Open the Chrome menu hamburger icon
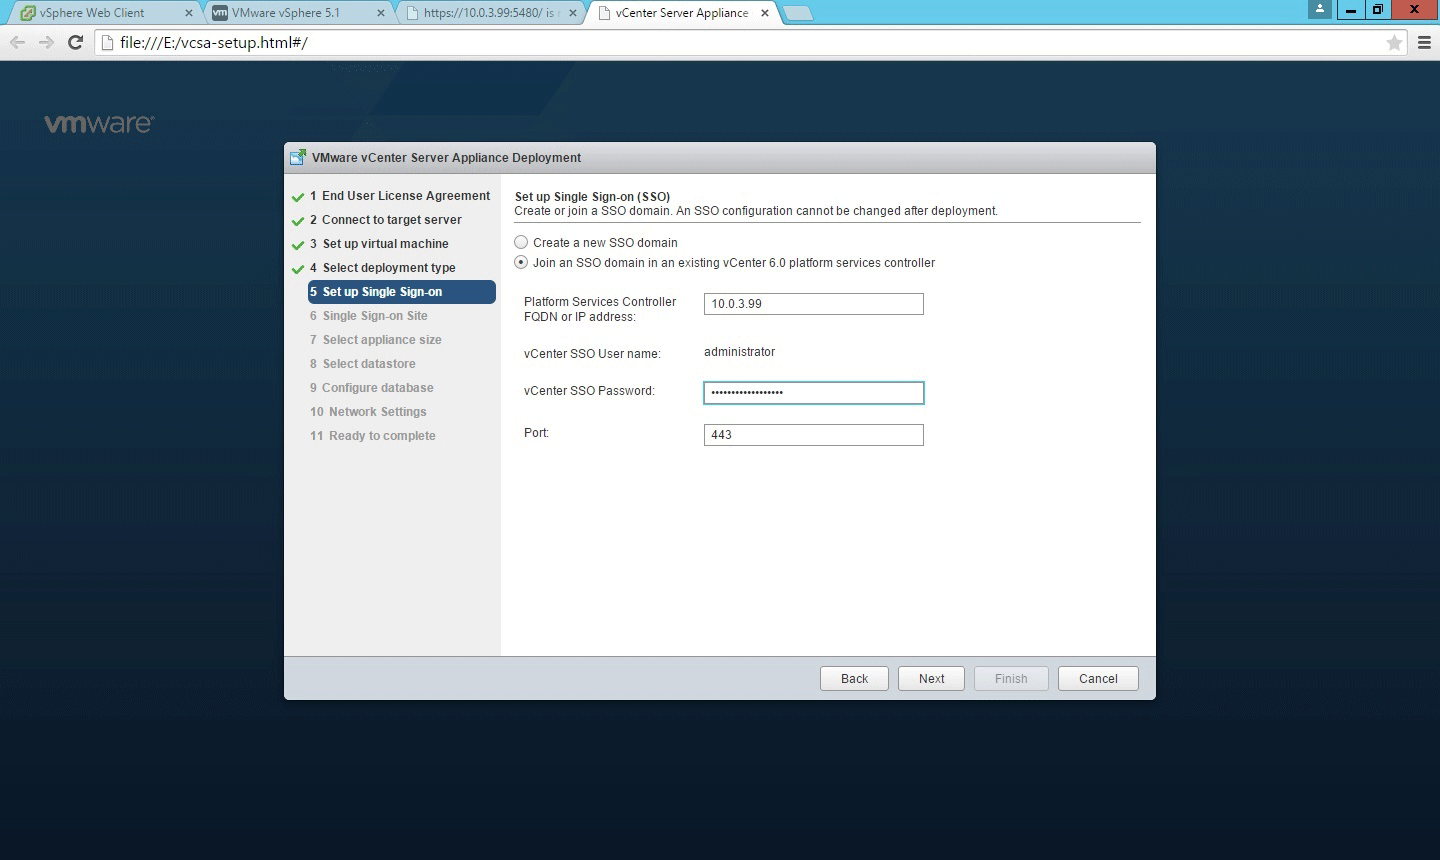Image resolution: width=1440 pixels, height=860 pixels. tap(1424, 42)
